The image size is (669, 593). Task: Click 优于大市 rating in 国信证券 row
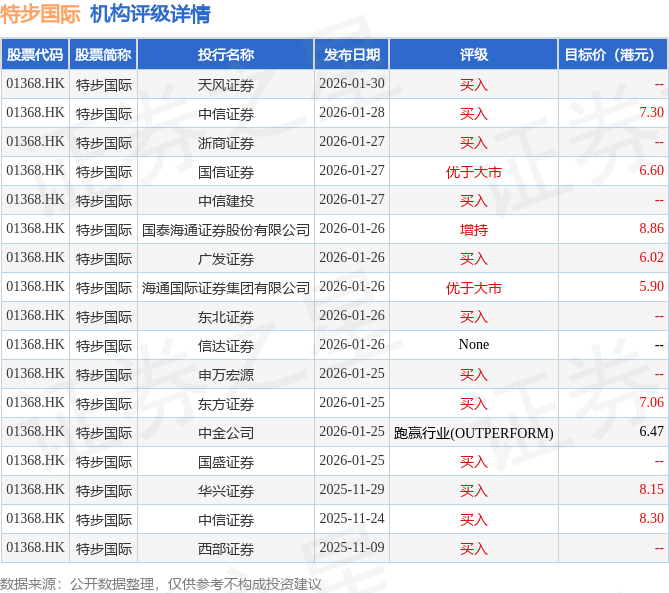tap(474, 172)
